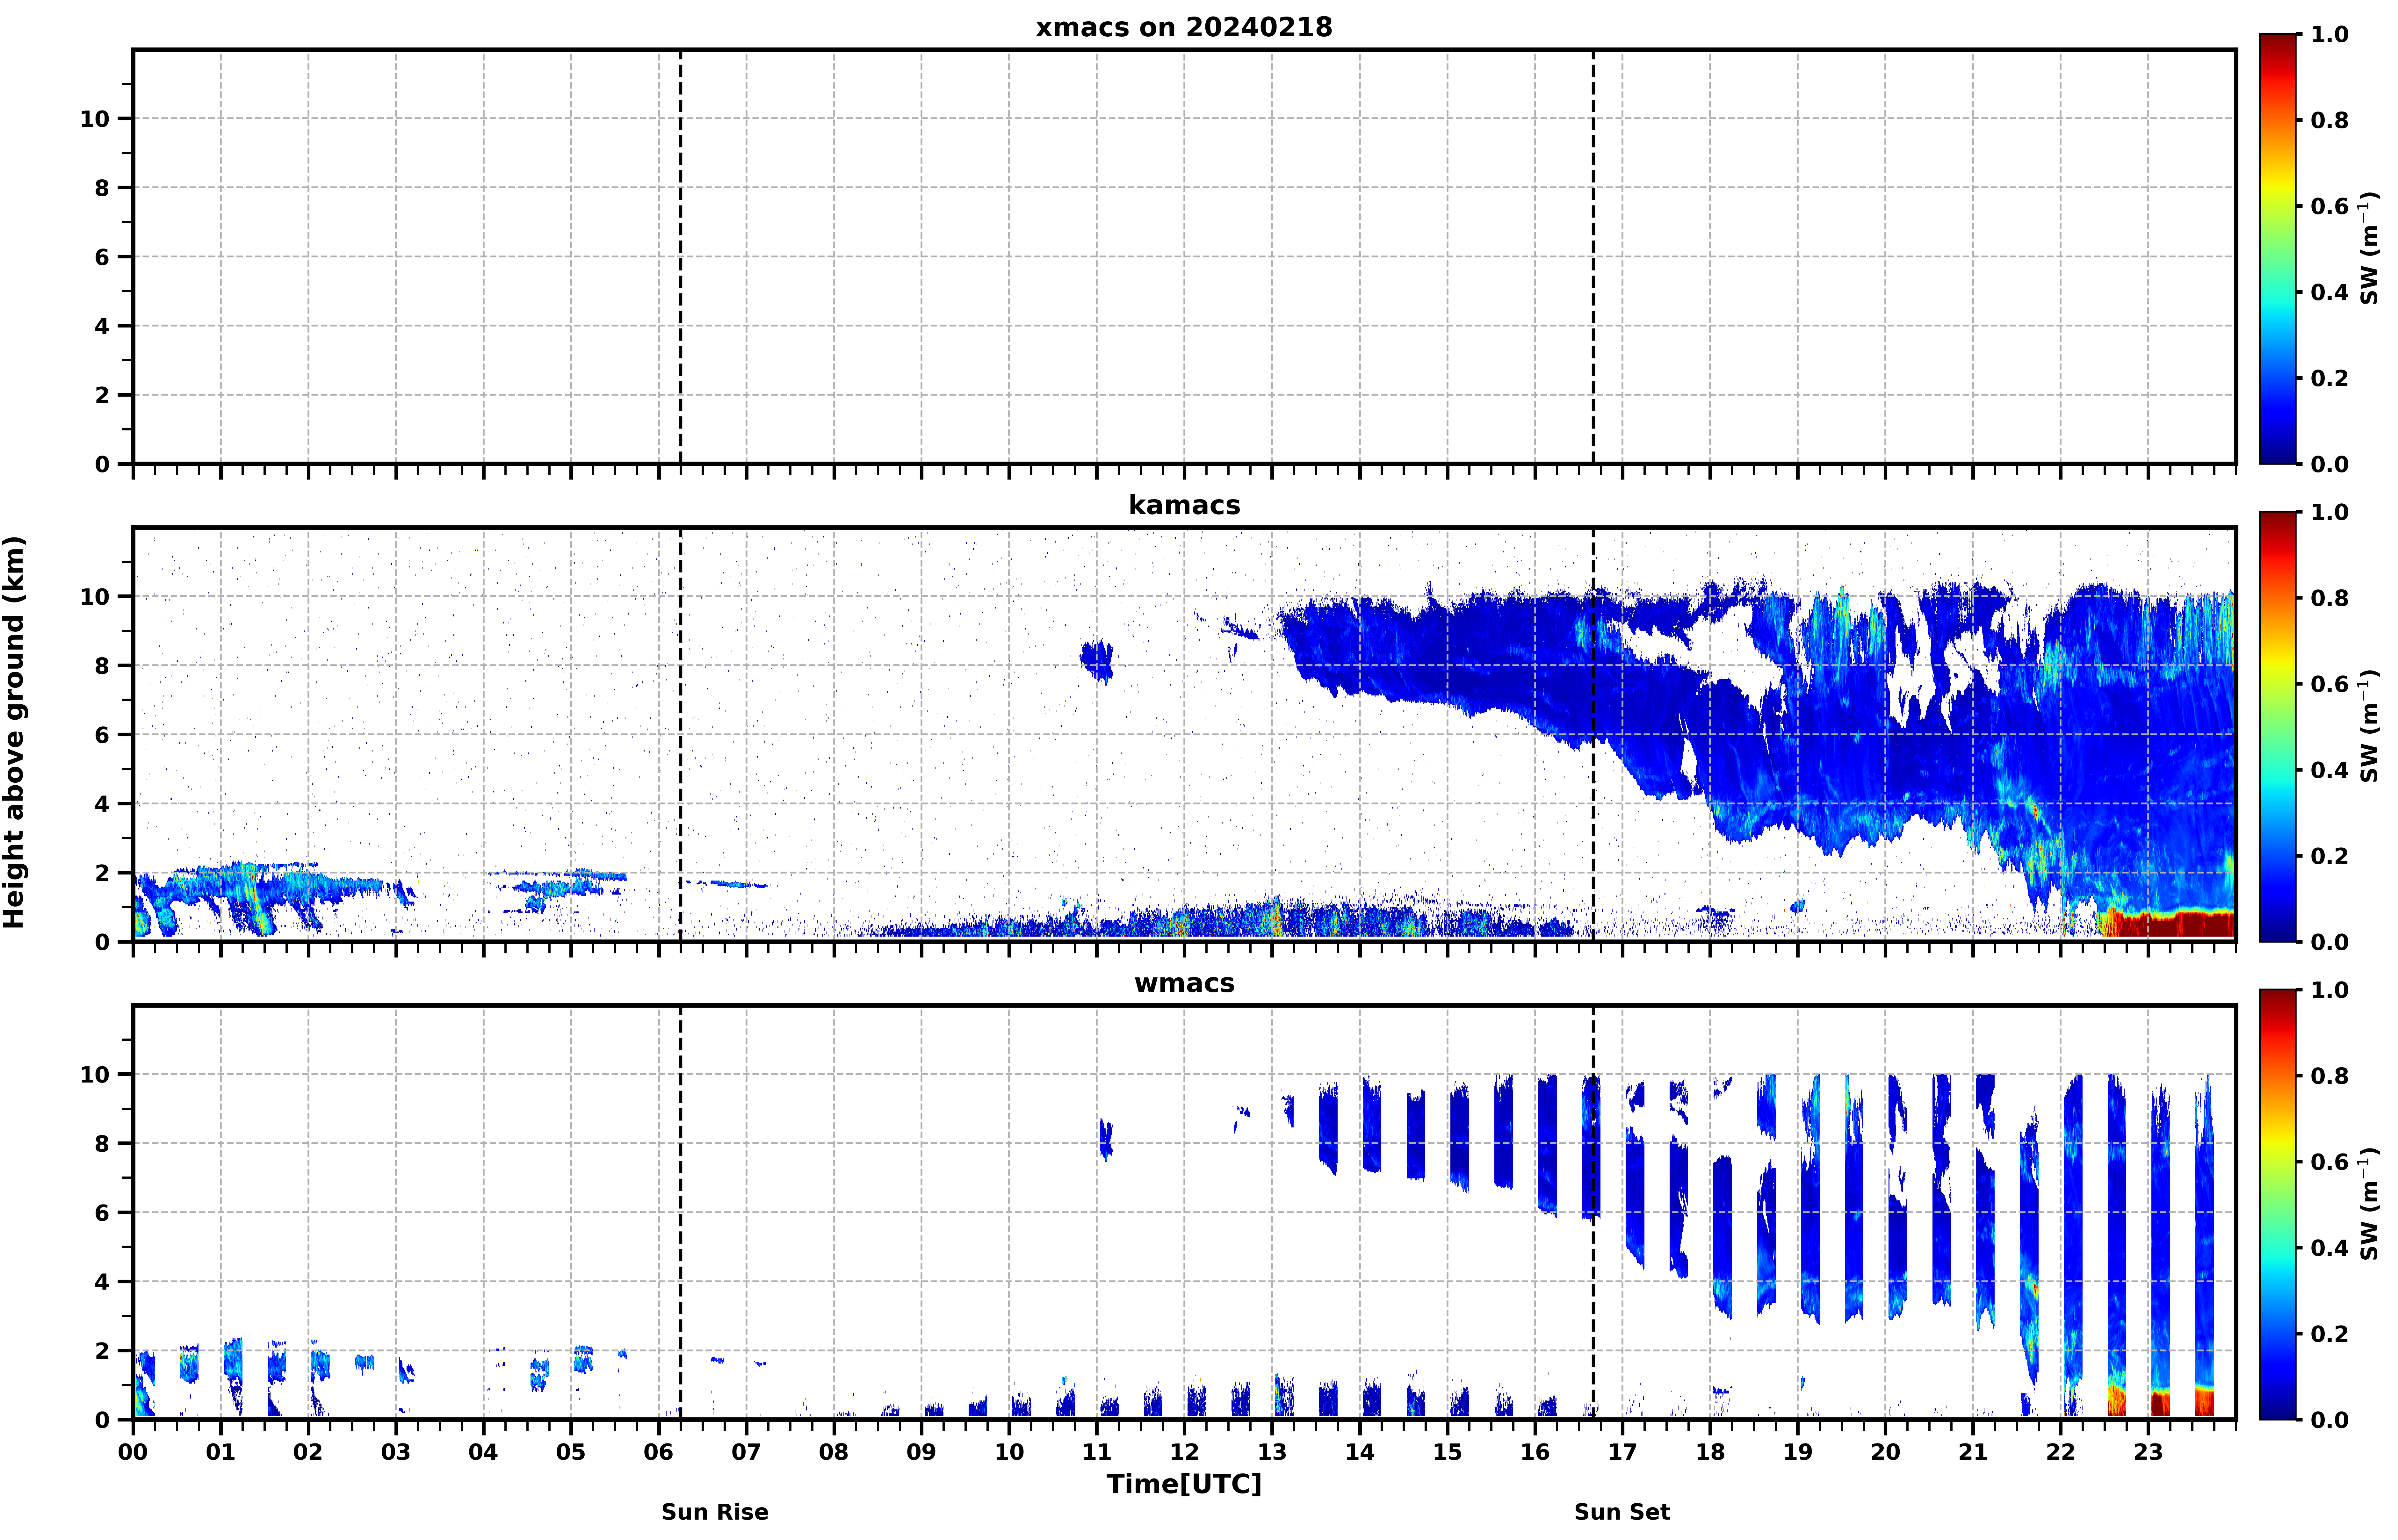Click the '1.0' value on xmacs colorbar
Image resolution: width=2398 pixels, height=1540 pixels.
coord(2330,34)
